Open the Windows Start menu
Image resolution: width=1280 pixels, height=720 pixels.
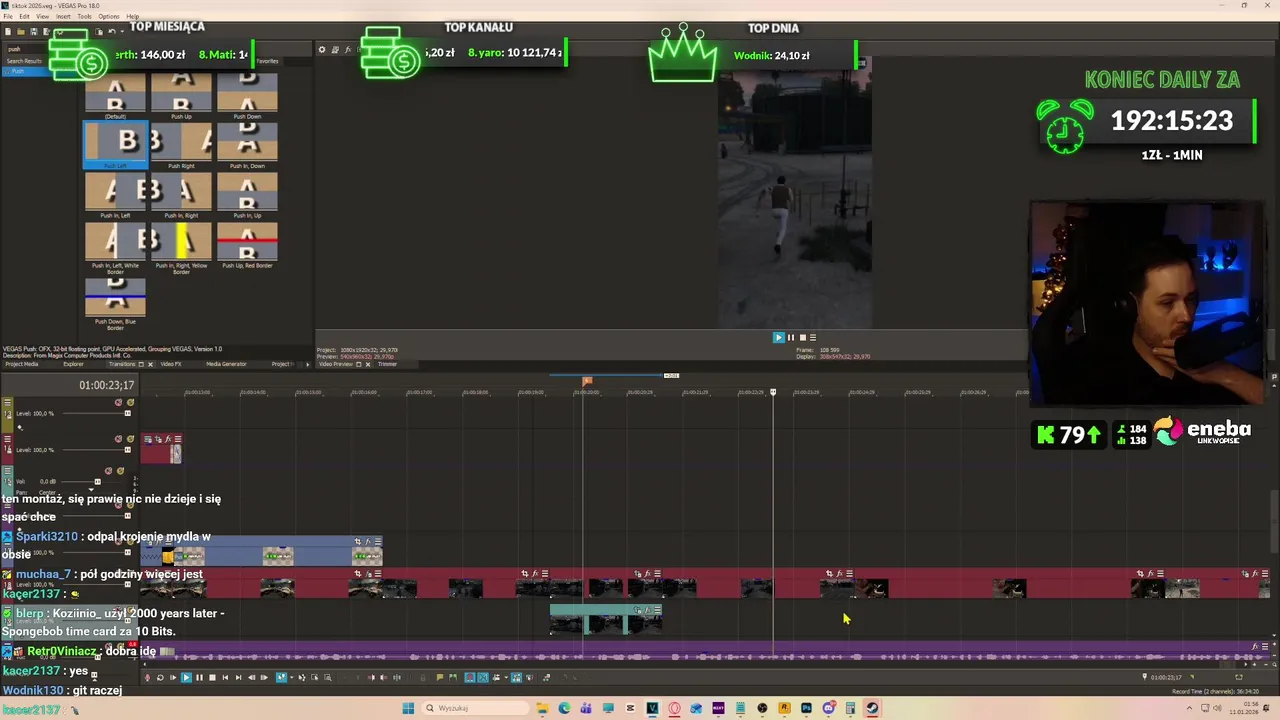(x=408, y=709)
